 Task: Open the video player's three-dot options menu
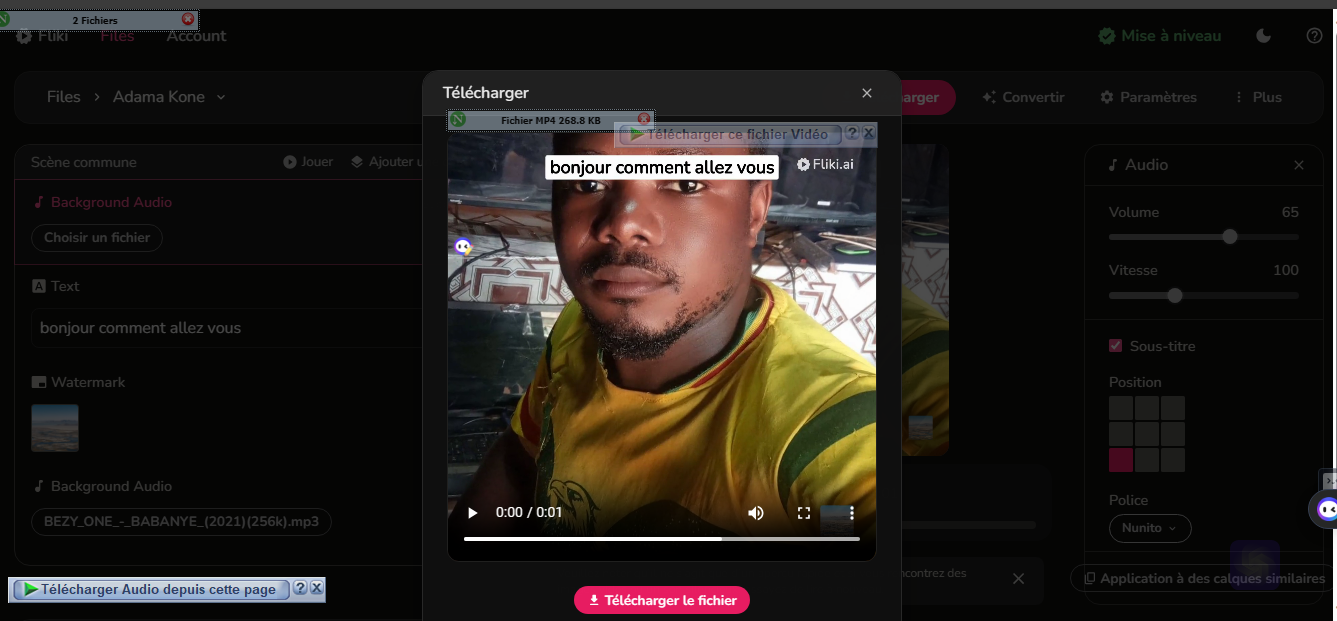[x=852, y=513]
